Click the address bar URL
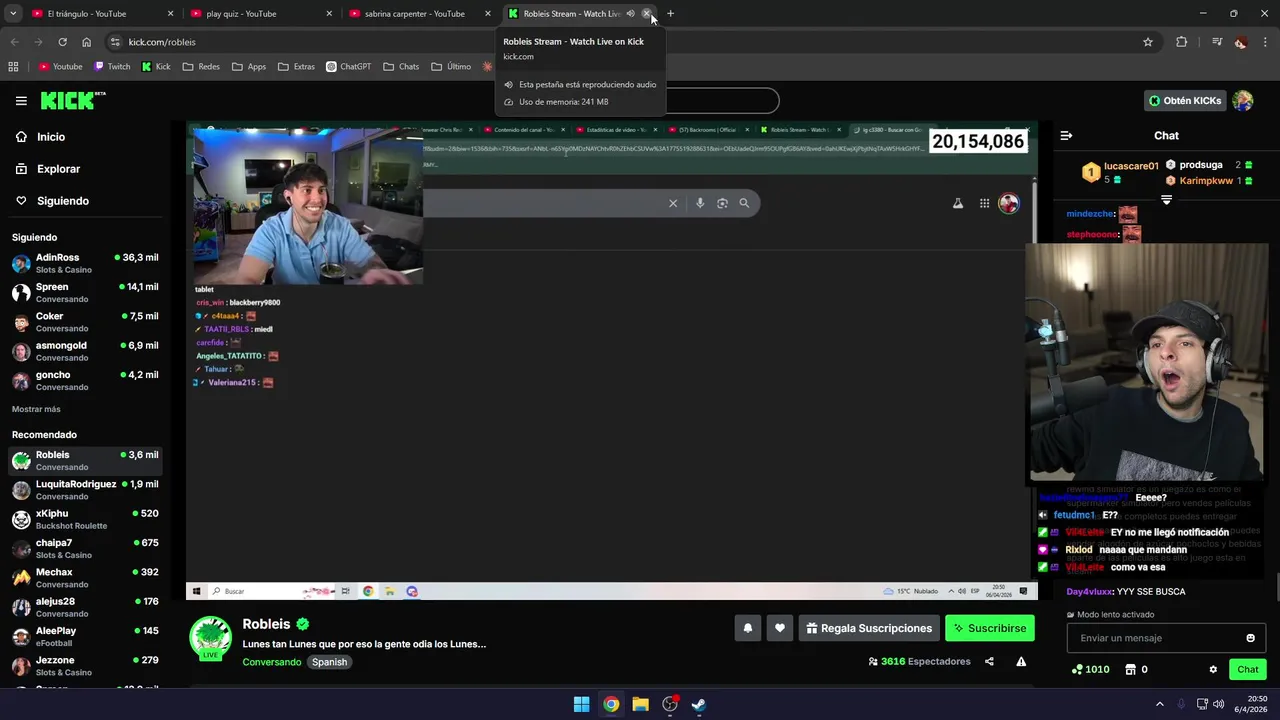The width and height of the screenshot is (1280, 720). click(x=162, y=42)
